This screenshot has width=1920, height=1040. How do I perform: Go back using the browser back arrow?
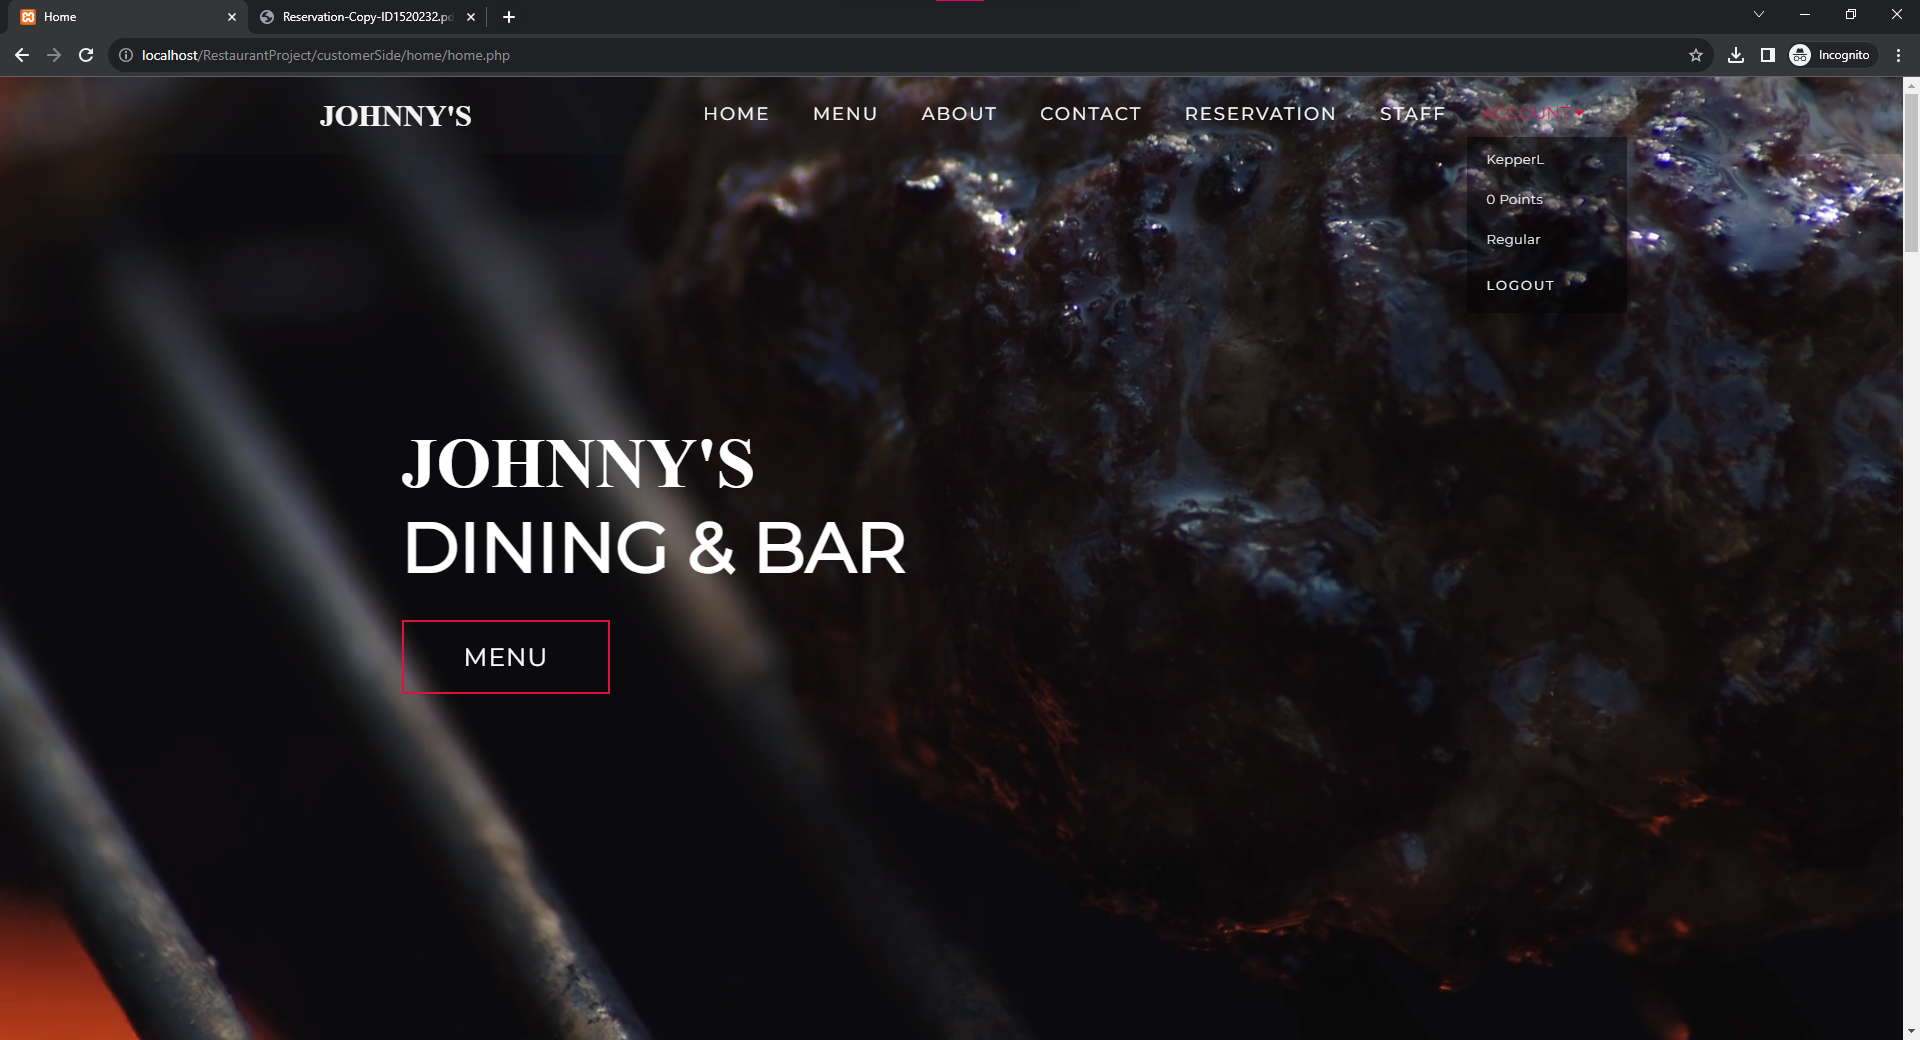pos(22,55)
